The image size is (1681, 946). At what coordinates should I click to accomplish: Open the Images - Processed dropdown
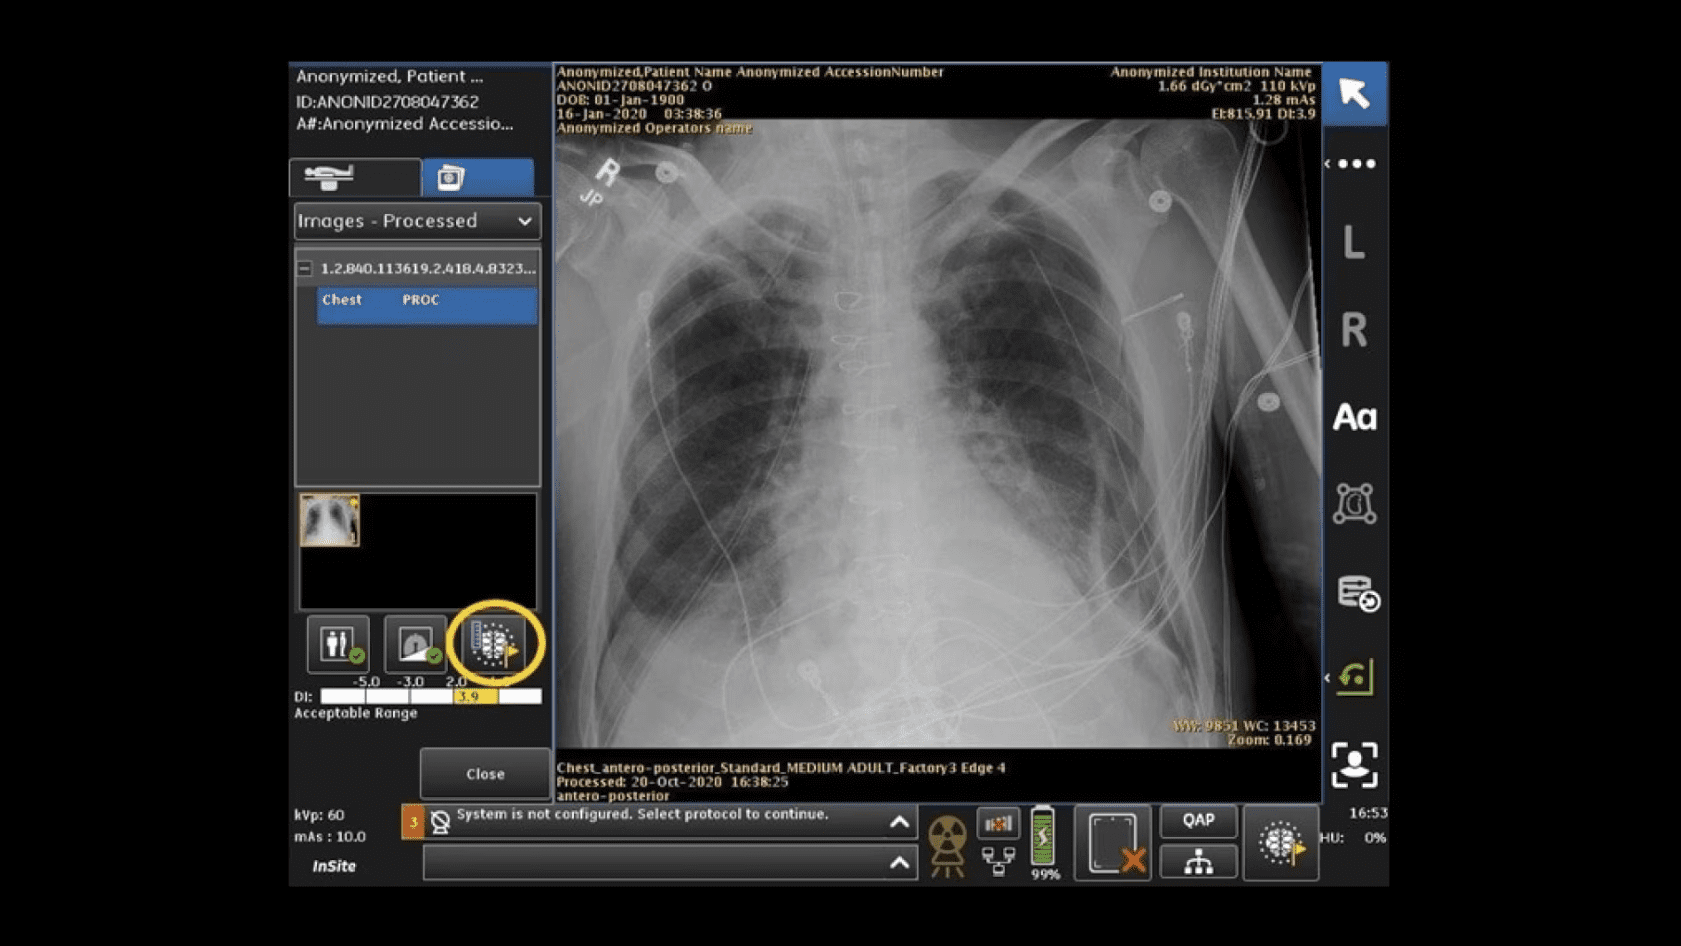(416, 221)
